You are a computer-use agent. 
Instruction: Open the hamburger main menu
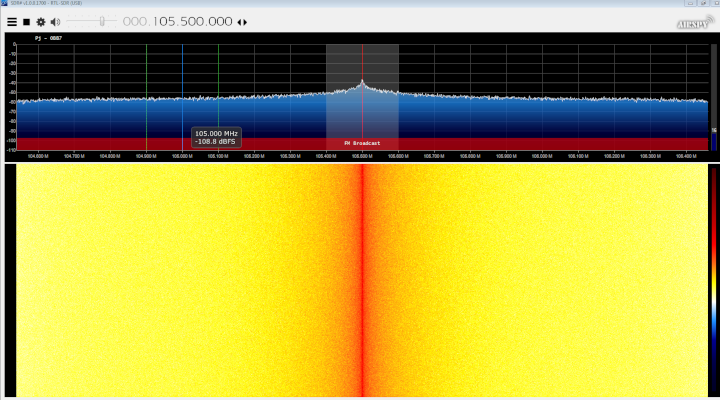[12, 22]
